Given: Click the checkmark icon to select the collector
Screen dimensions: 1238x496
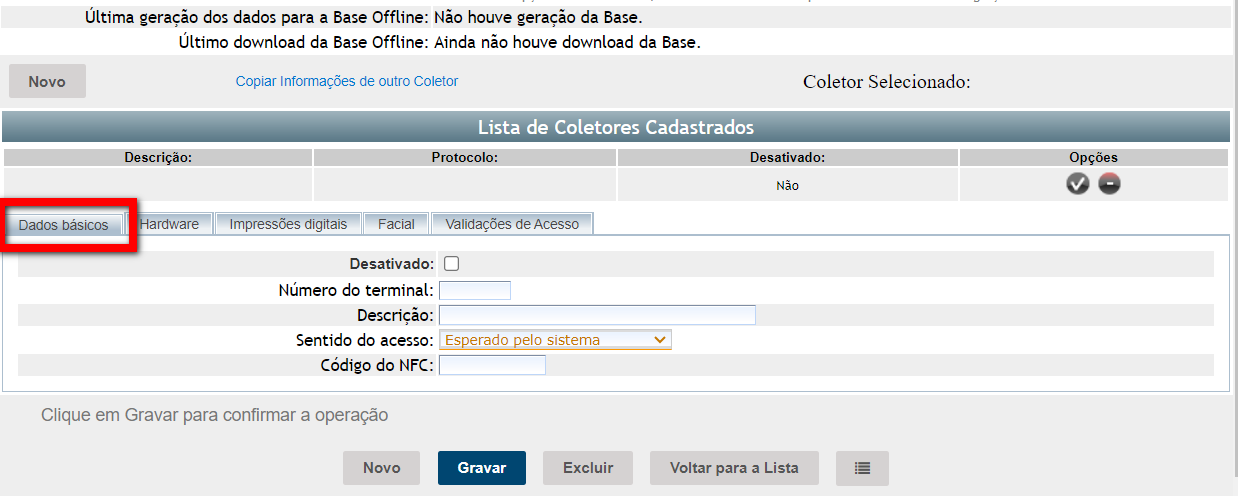Looking at the screenshot, I should [x=1077, y=184].
